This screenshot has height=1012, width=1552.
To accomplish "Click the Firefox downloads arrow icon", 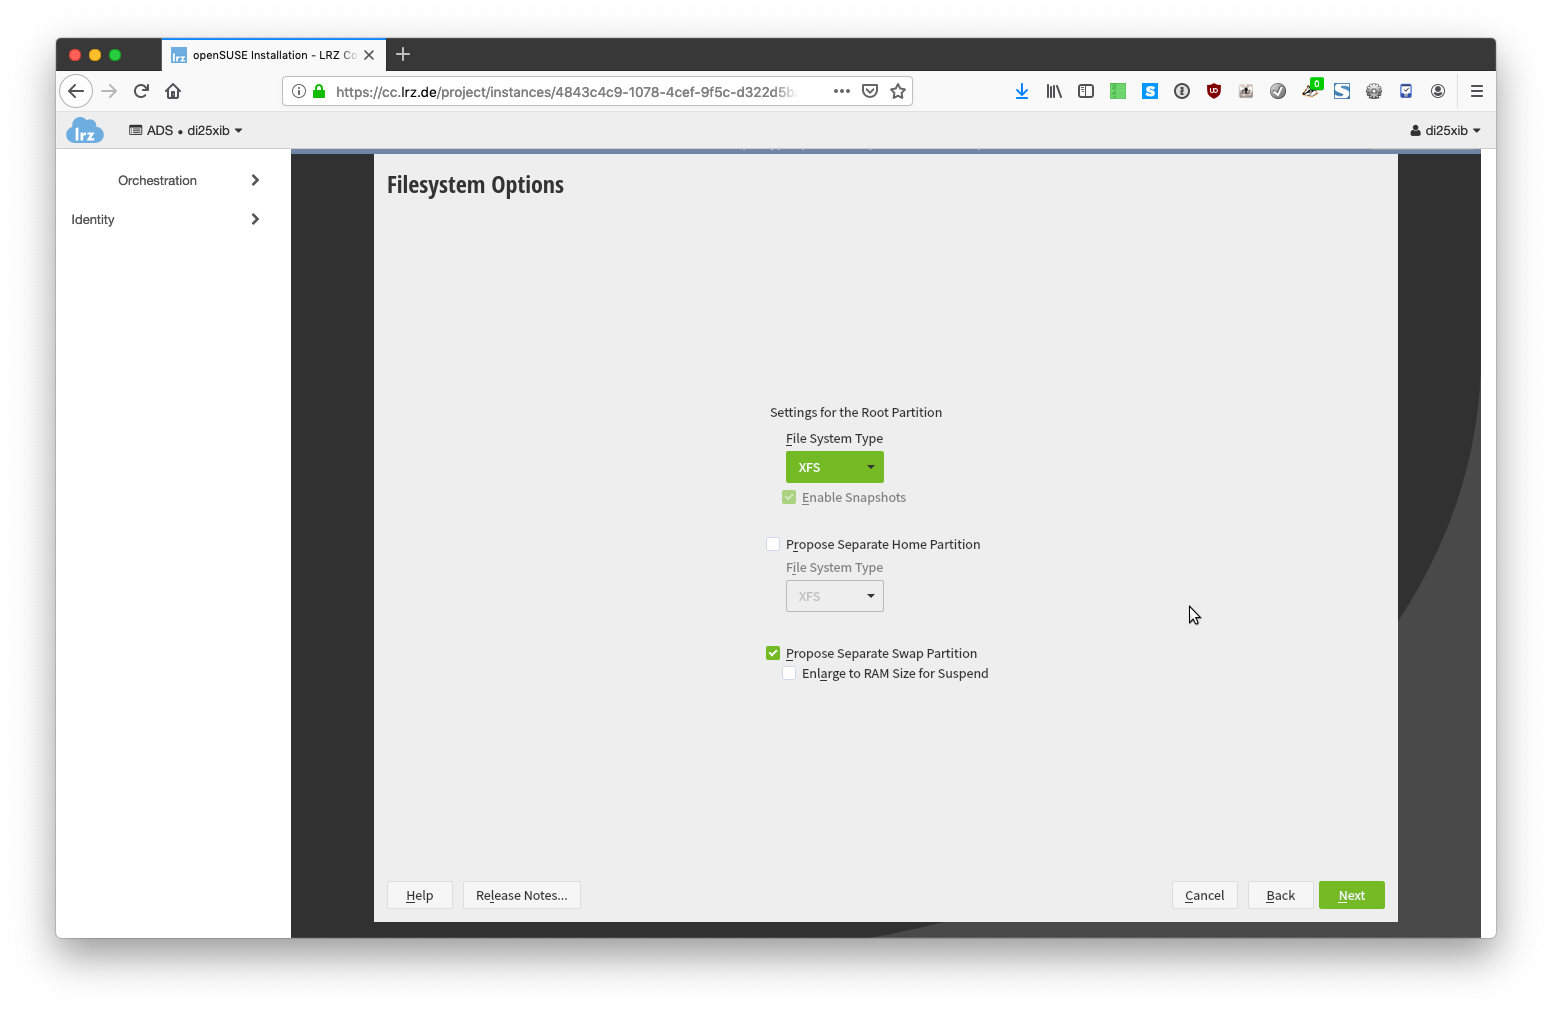I will pyautogui.click(x=1021, y=91).
